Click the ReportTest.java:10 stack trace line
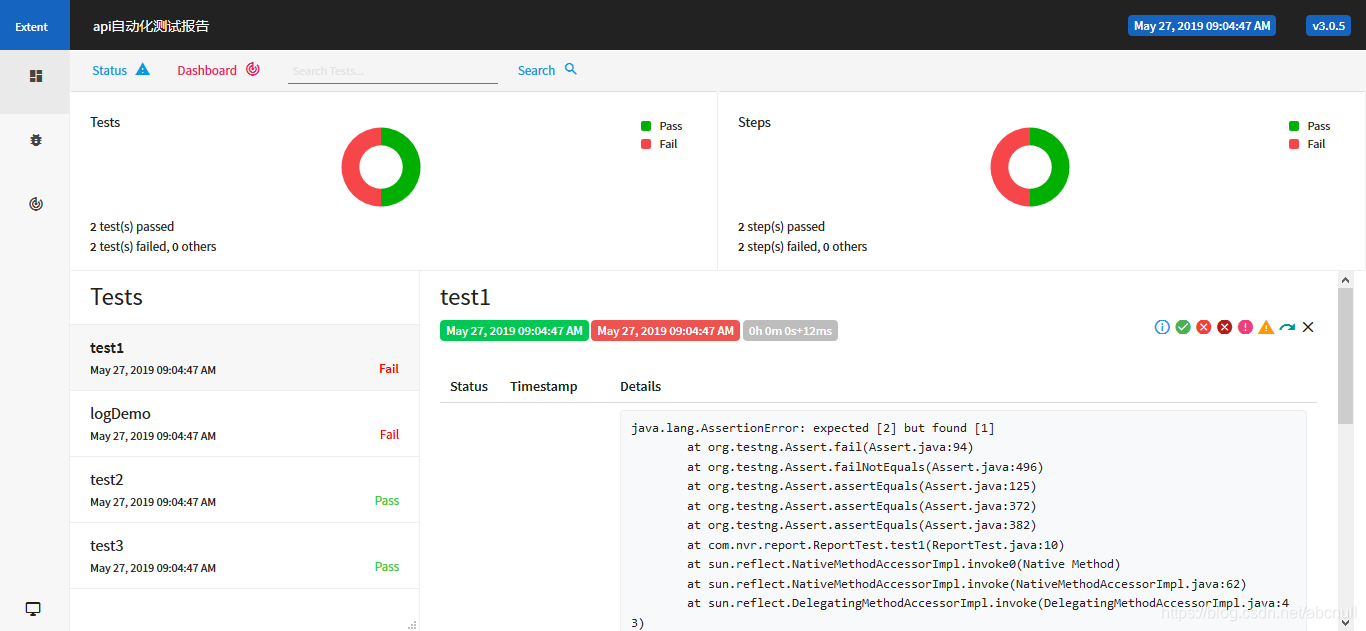1366x631 pixels. [876, 545]
